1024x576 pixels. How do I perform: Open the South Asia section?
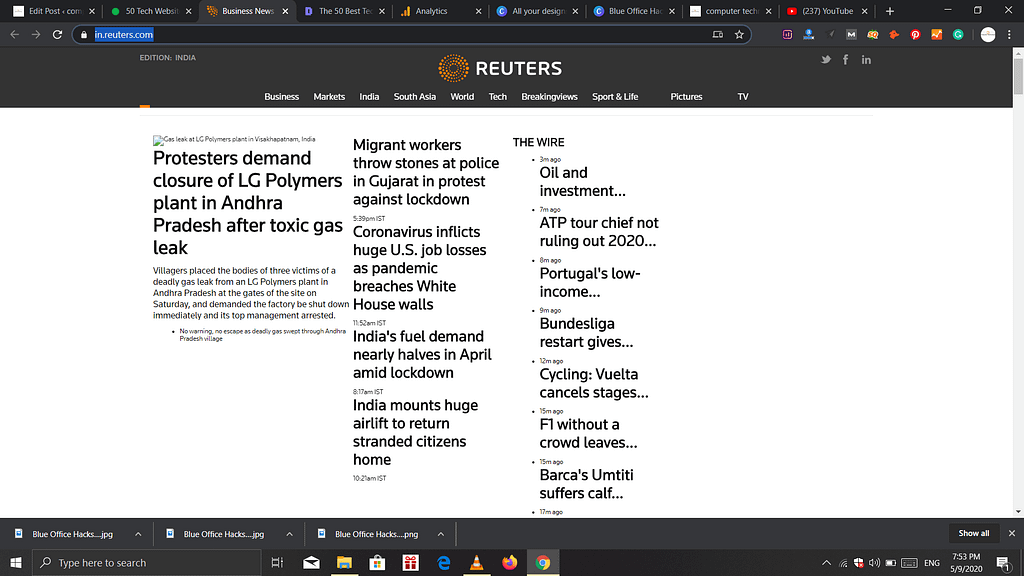(415, 97)
